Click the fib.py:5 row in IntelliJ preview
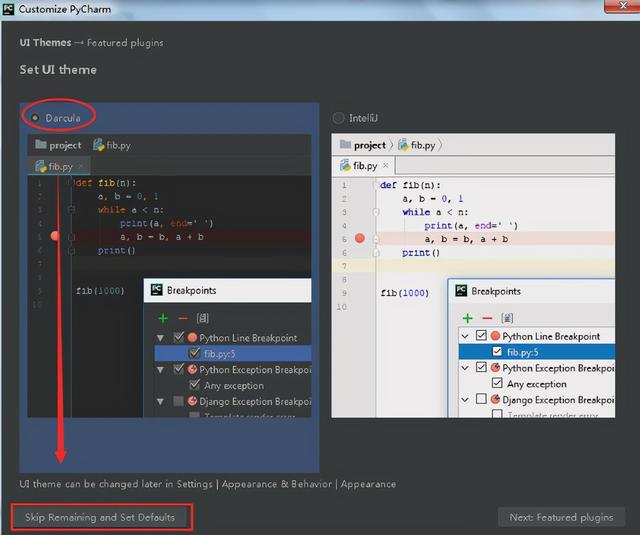 click(x=537, y=352)
